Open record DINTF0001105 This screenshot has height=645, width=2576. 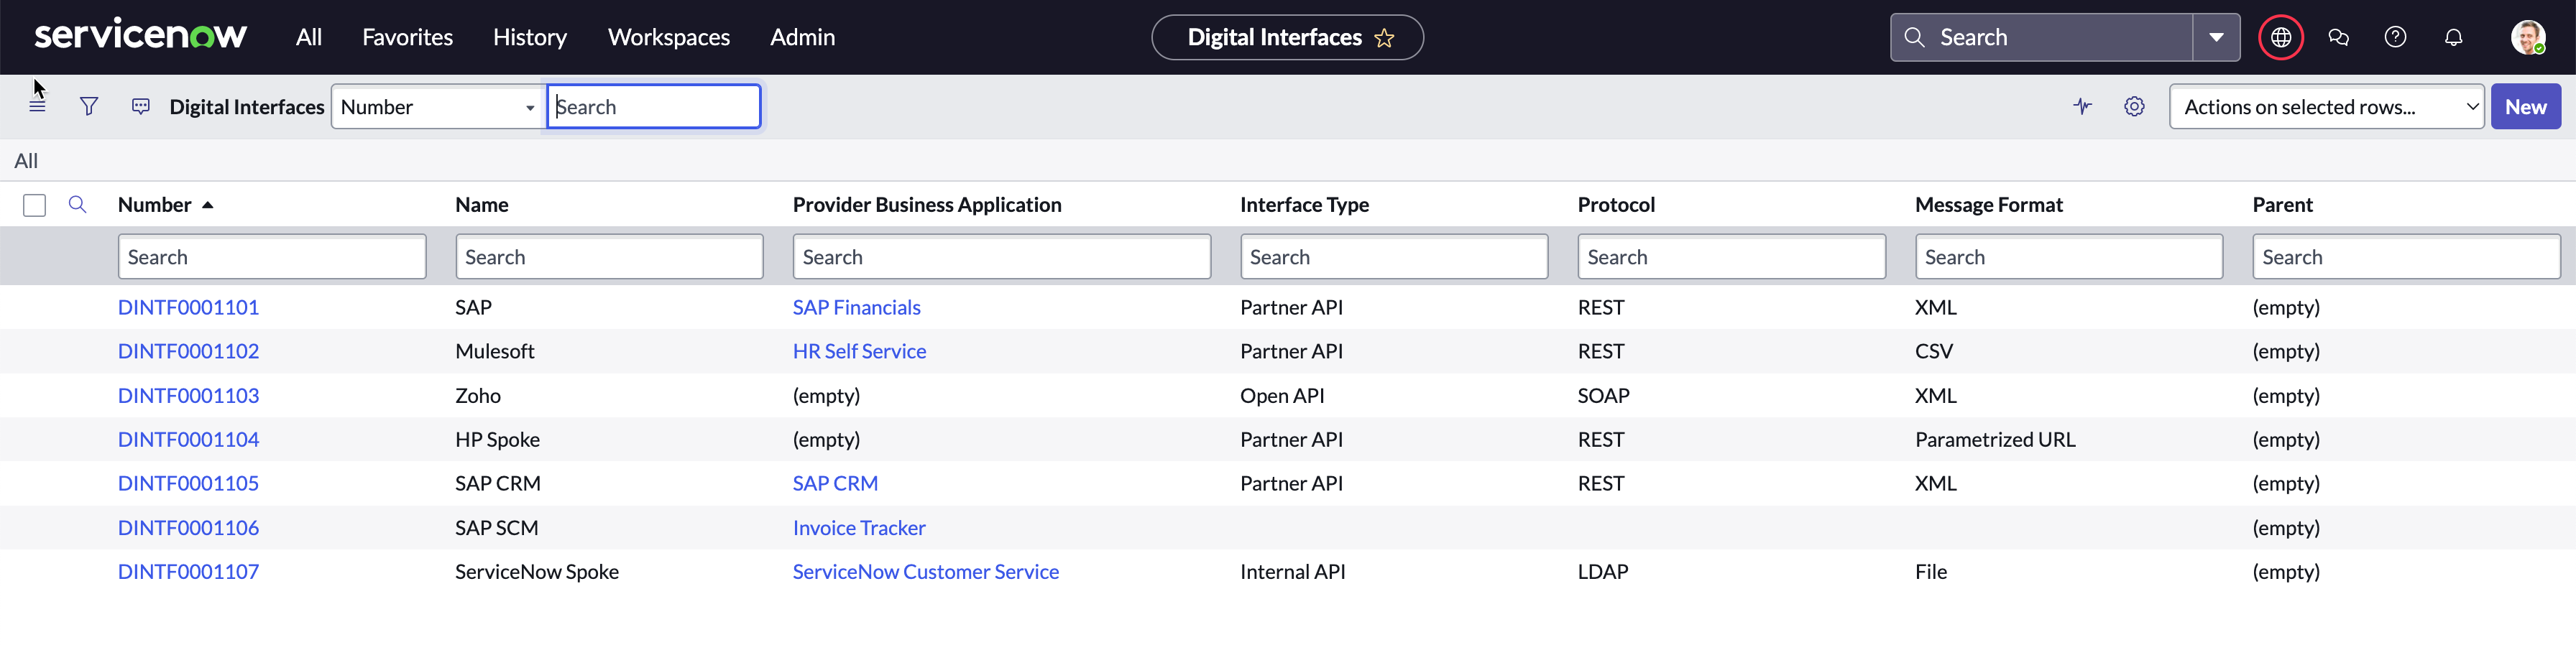click(188, 483)
